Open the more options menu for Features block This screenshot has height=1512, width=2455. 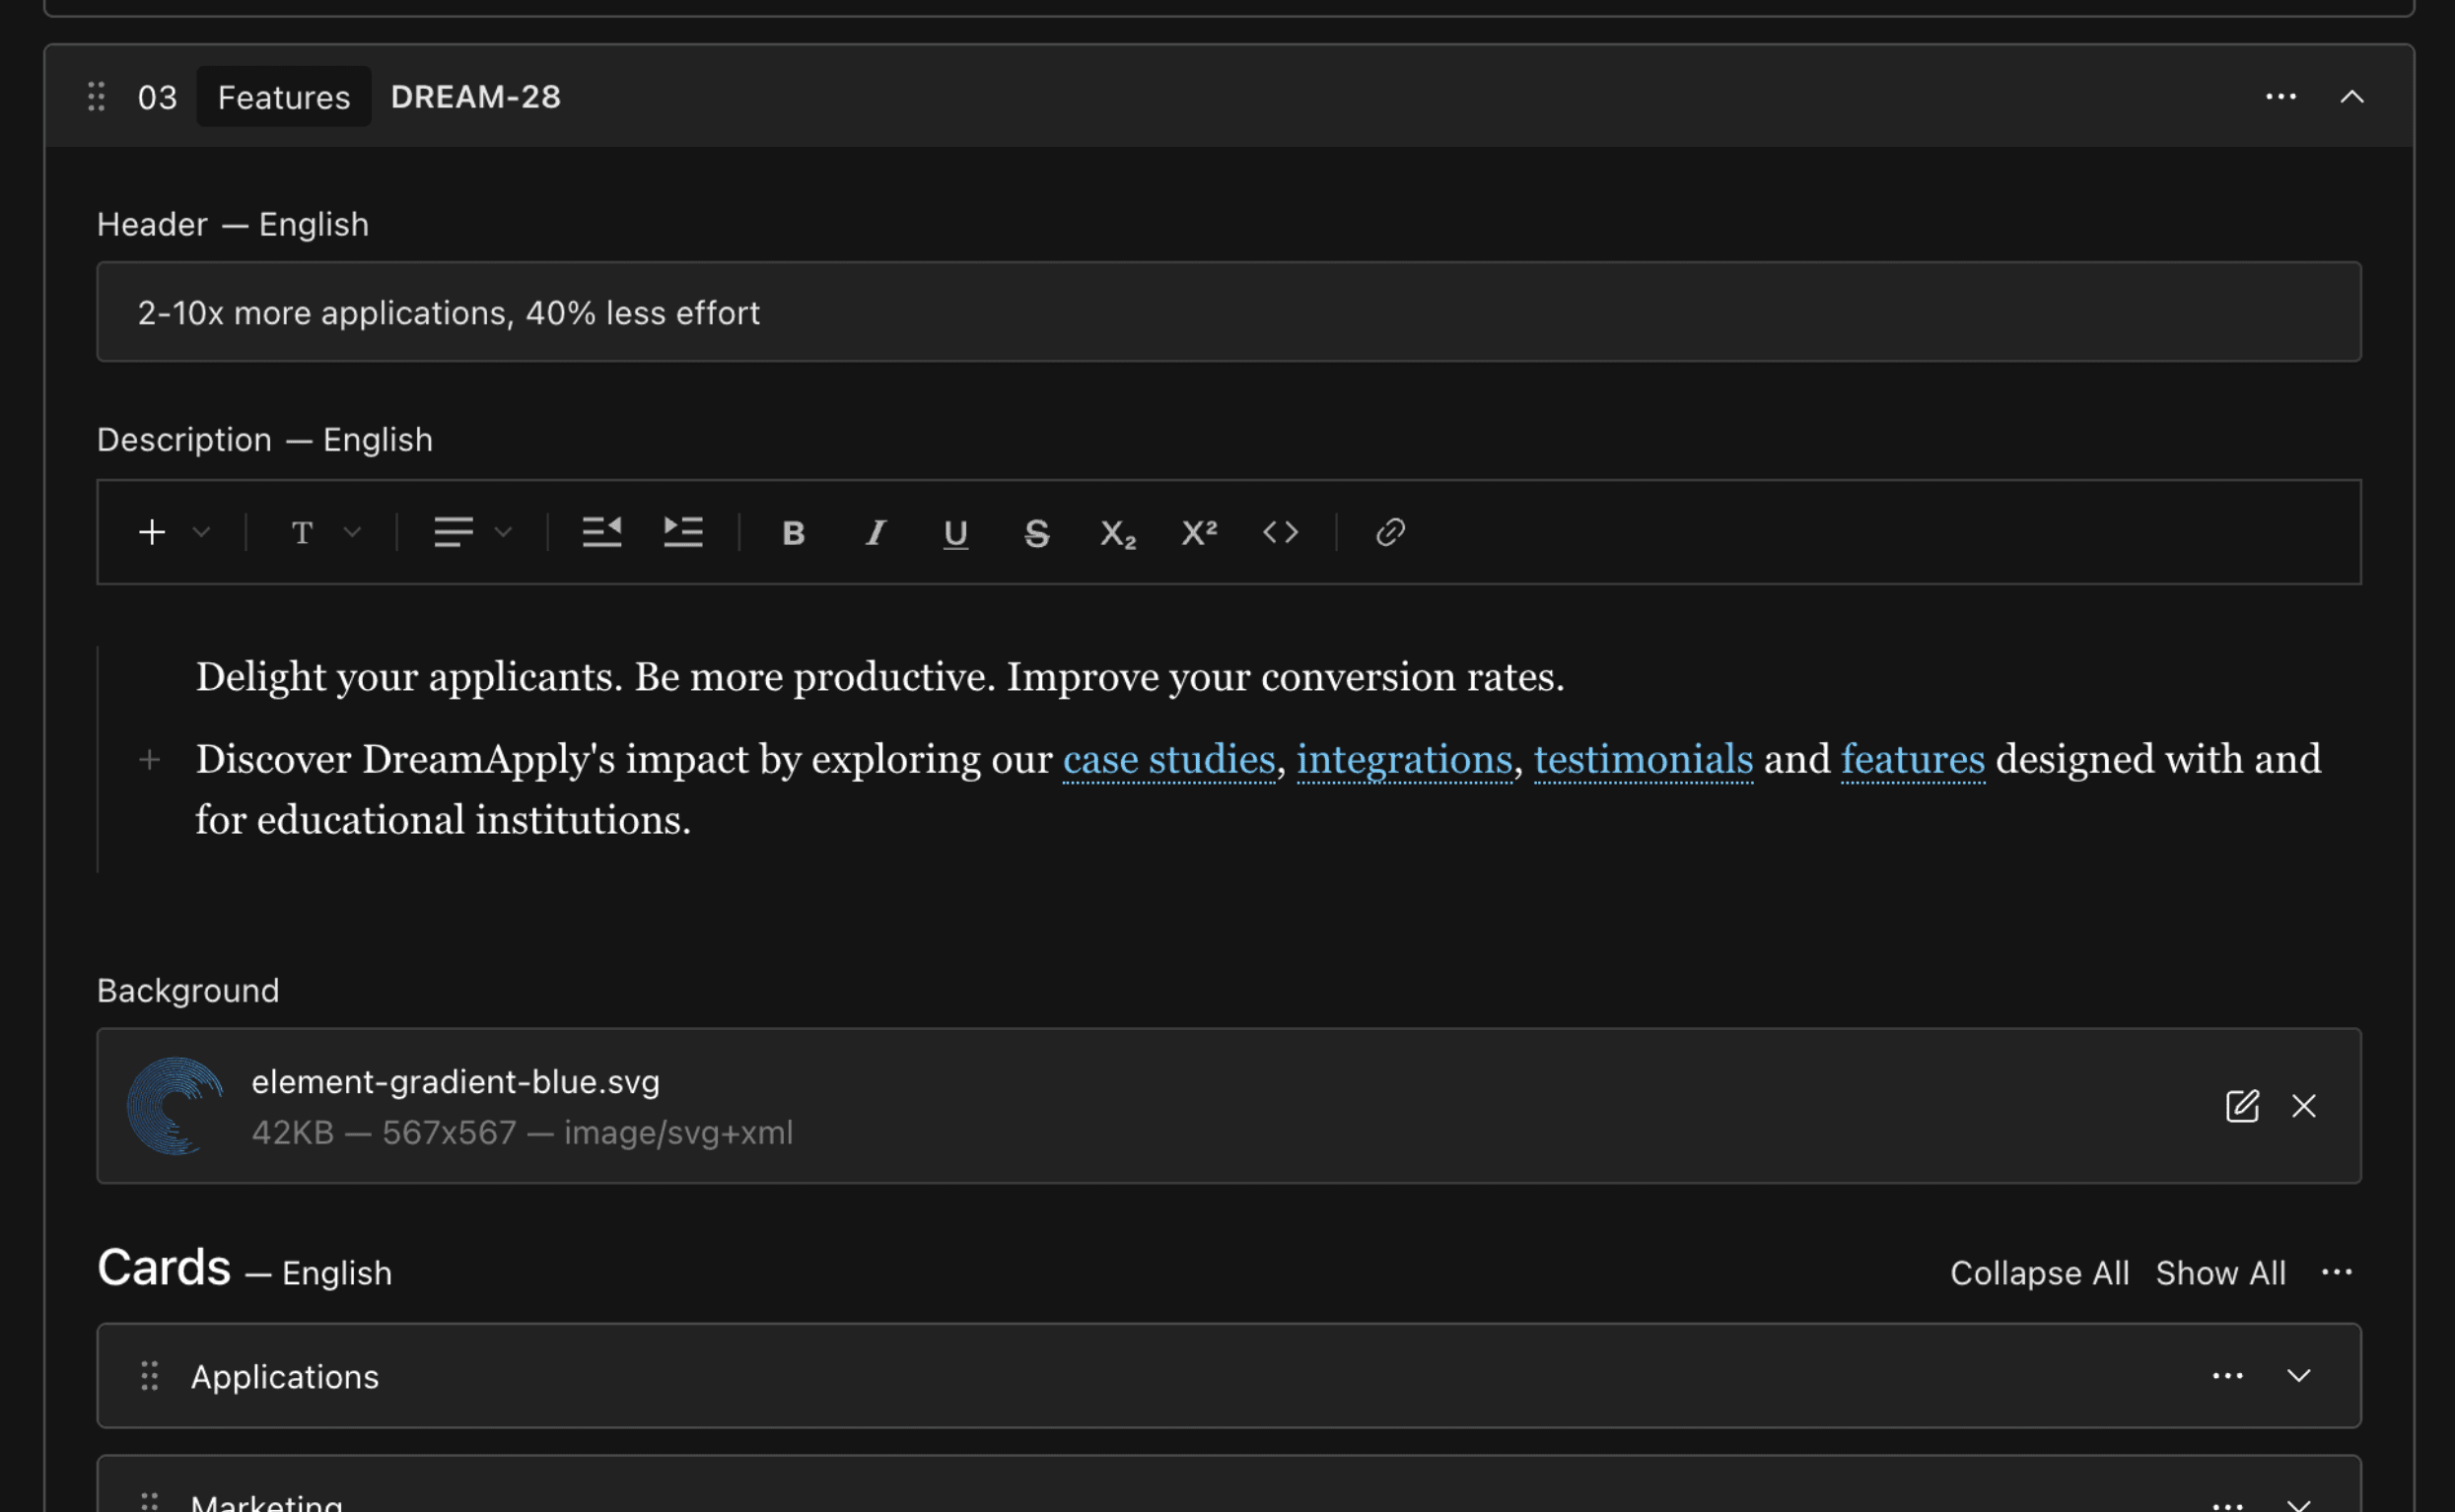point(2280,97)
